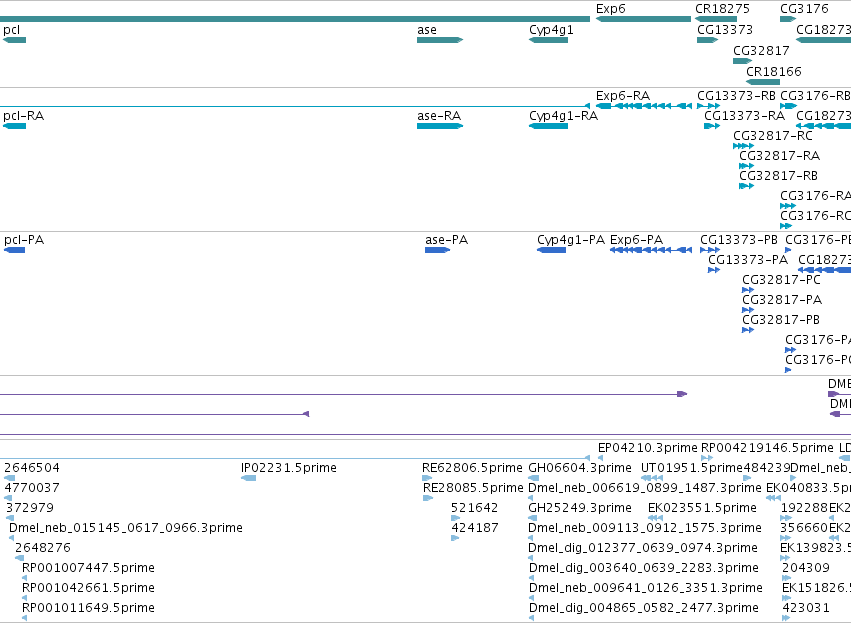Image resolution: width=851 pixels, height=623 pixels.
Task: Select the Cyp4g1-RA transcript label
Action: 563,116
